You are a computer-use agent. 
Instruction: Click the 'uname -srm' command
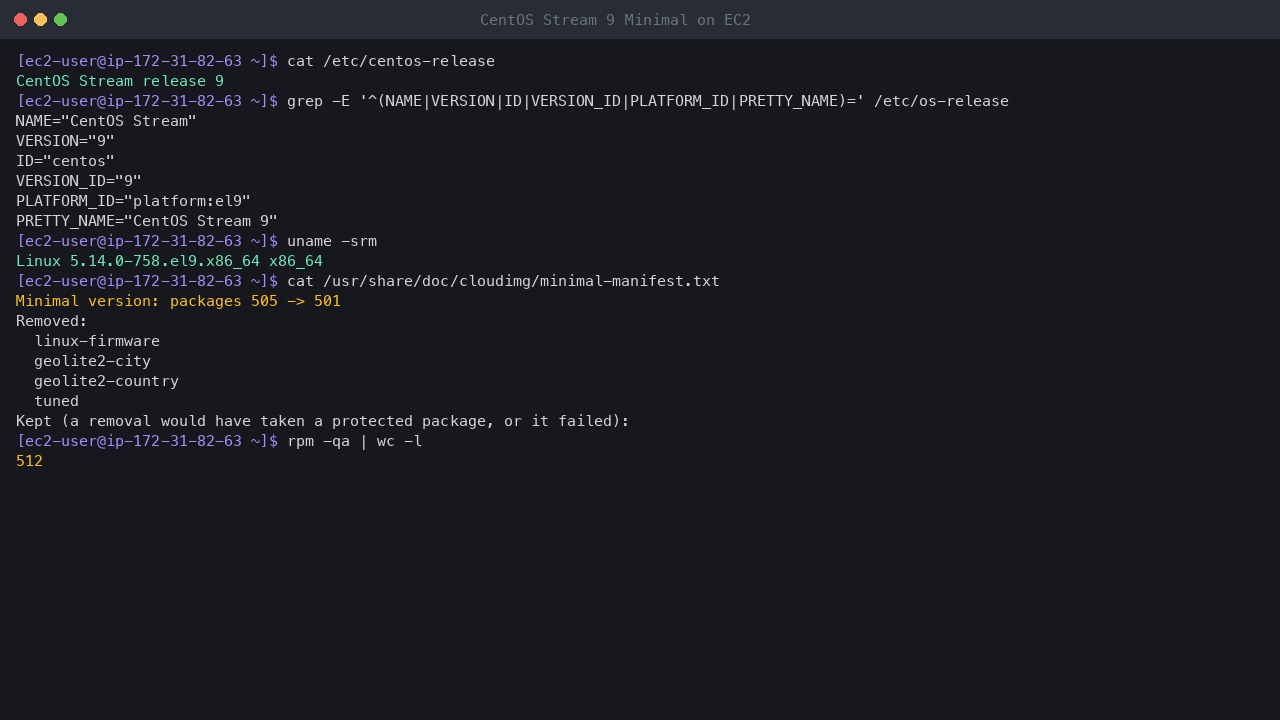[332, 241]
